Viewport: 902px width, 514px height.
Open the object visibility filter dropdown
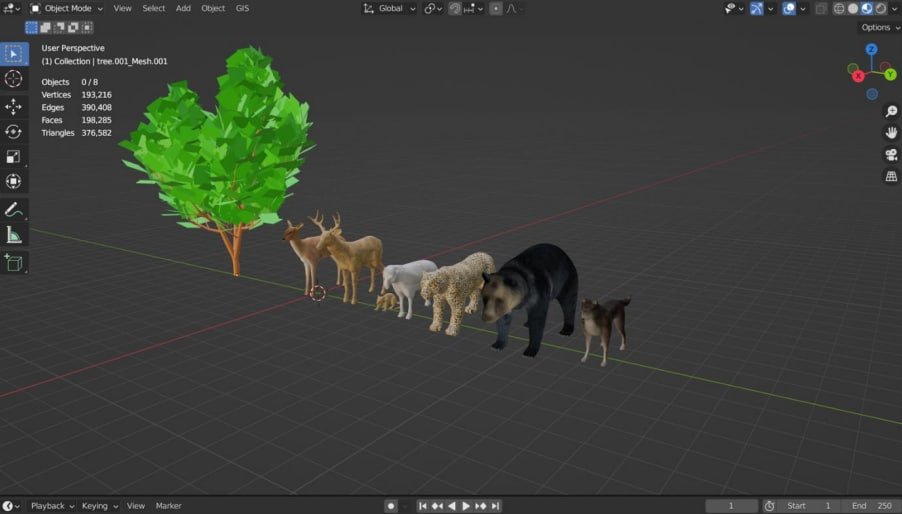point(735,9)
